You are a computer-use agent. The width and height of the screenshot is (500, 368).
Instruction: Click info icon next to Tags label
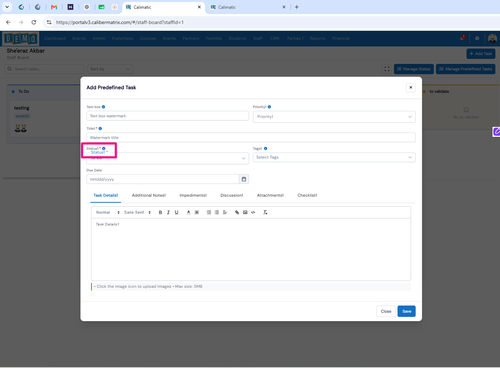coord(266,148)
